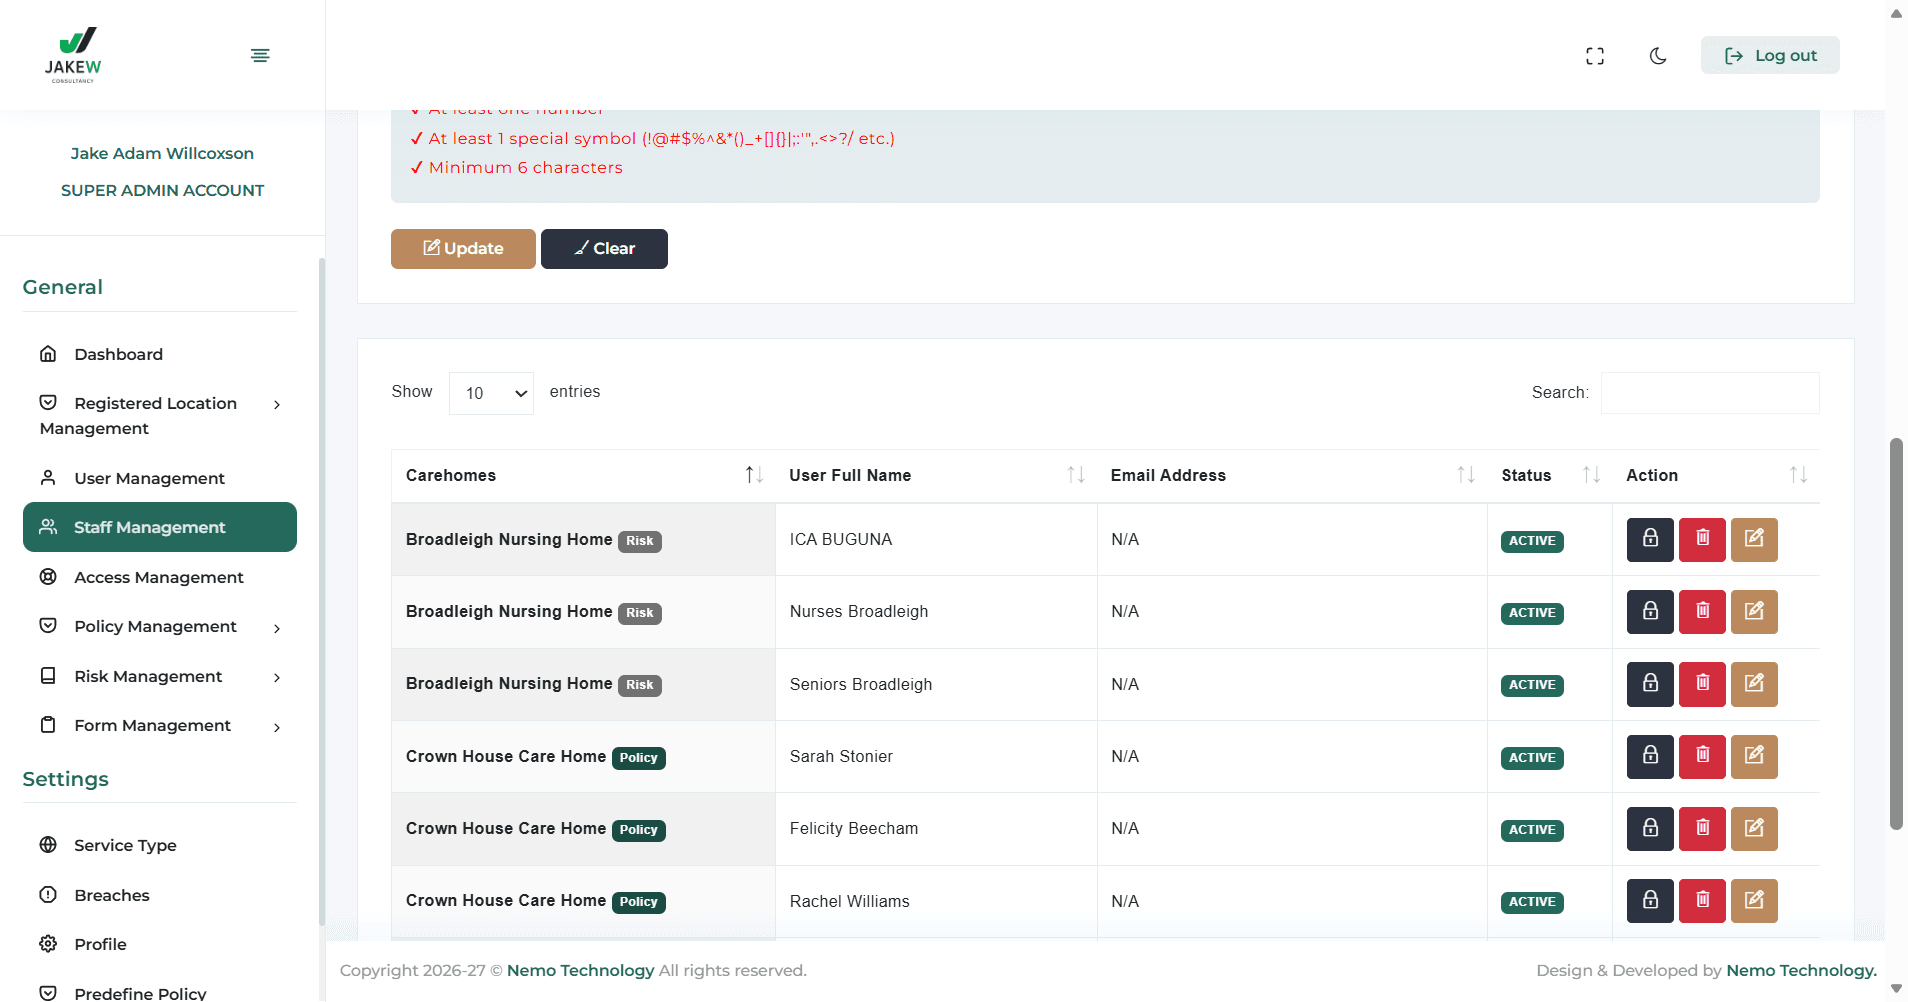Sort by Status column
1908x1002 pixels.
click(x=1550, y=476)
